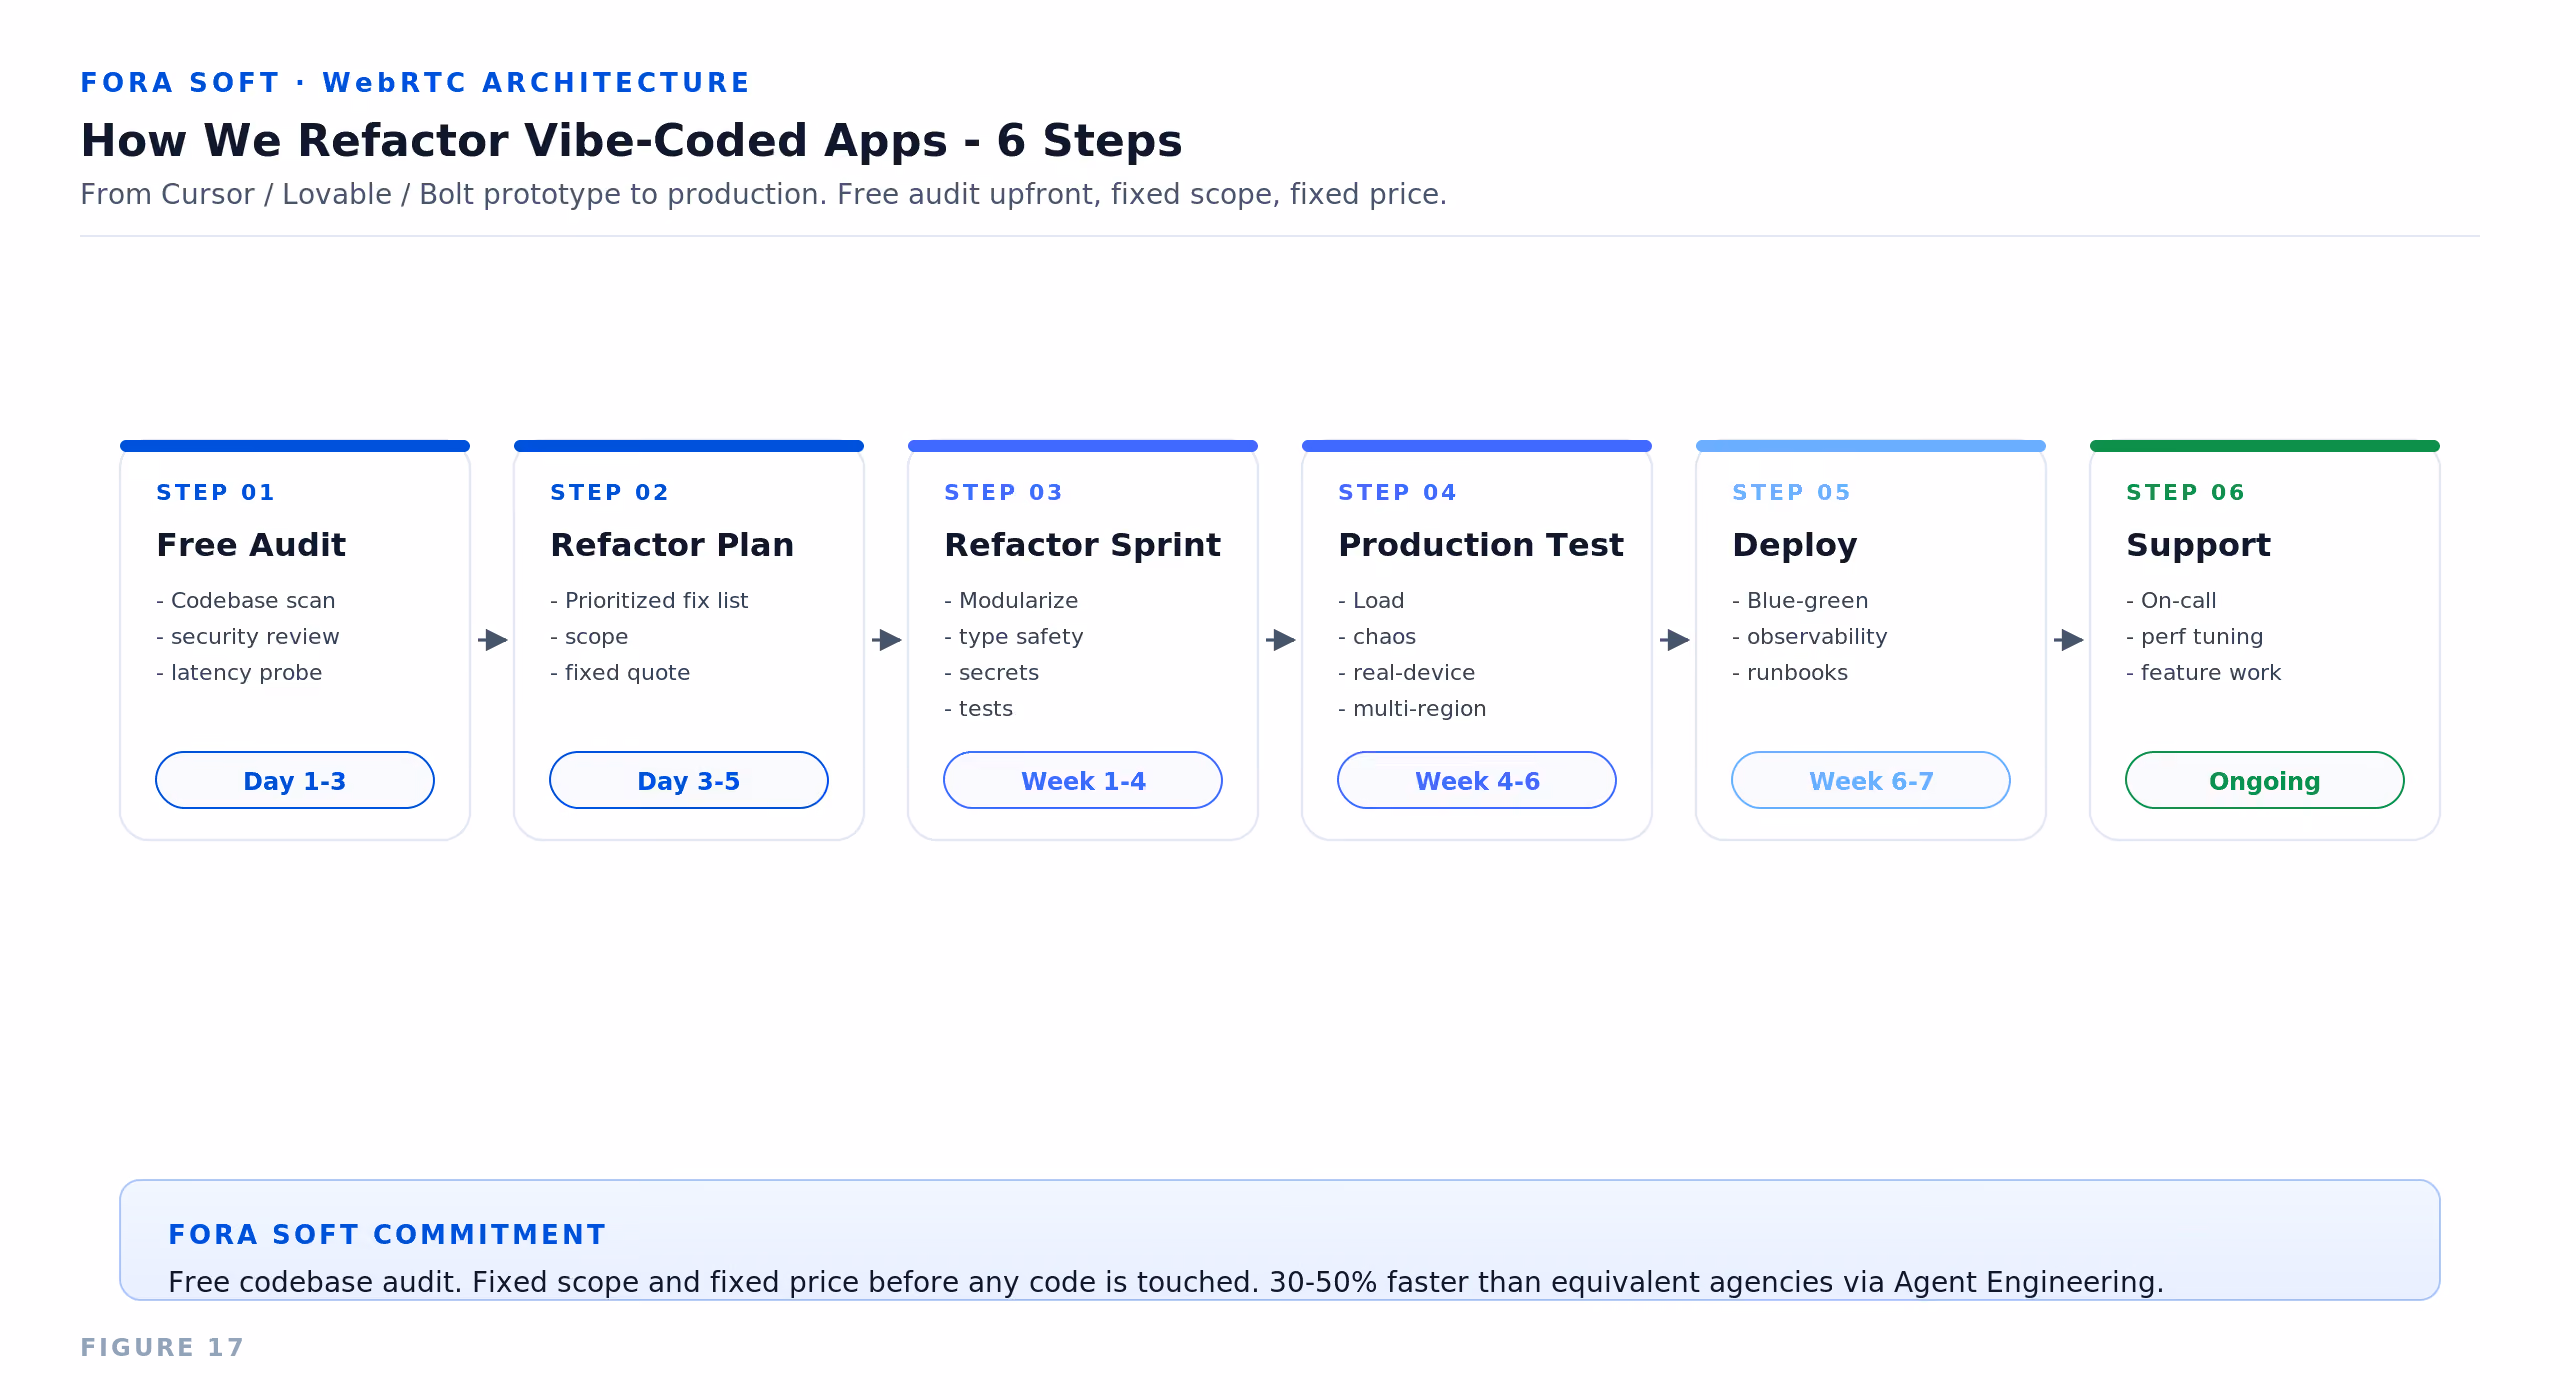Screen dimensions: 2560x1400
Task: Click the 'chaos' bullet
Action: click(1377, 636)
